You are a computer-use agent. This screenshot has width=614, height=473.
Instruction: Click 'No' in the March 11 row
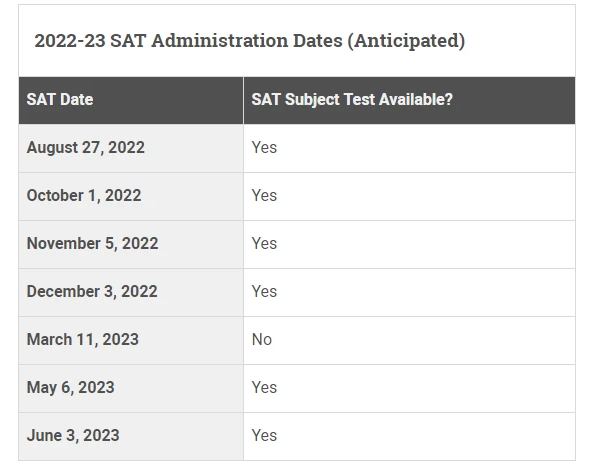pos(262,340)
